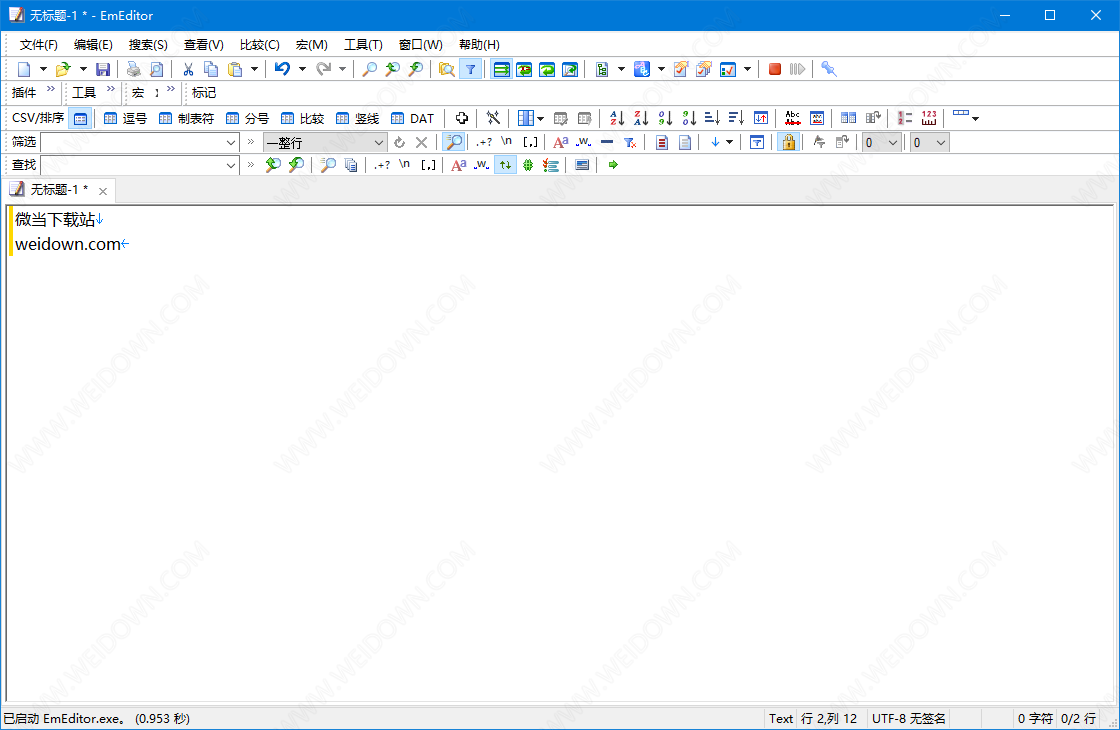Open the 文件(F) menu
Viewport: 1120px width, 730px height.
point(39,45)
